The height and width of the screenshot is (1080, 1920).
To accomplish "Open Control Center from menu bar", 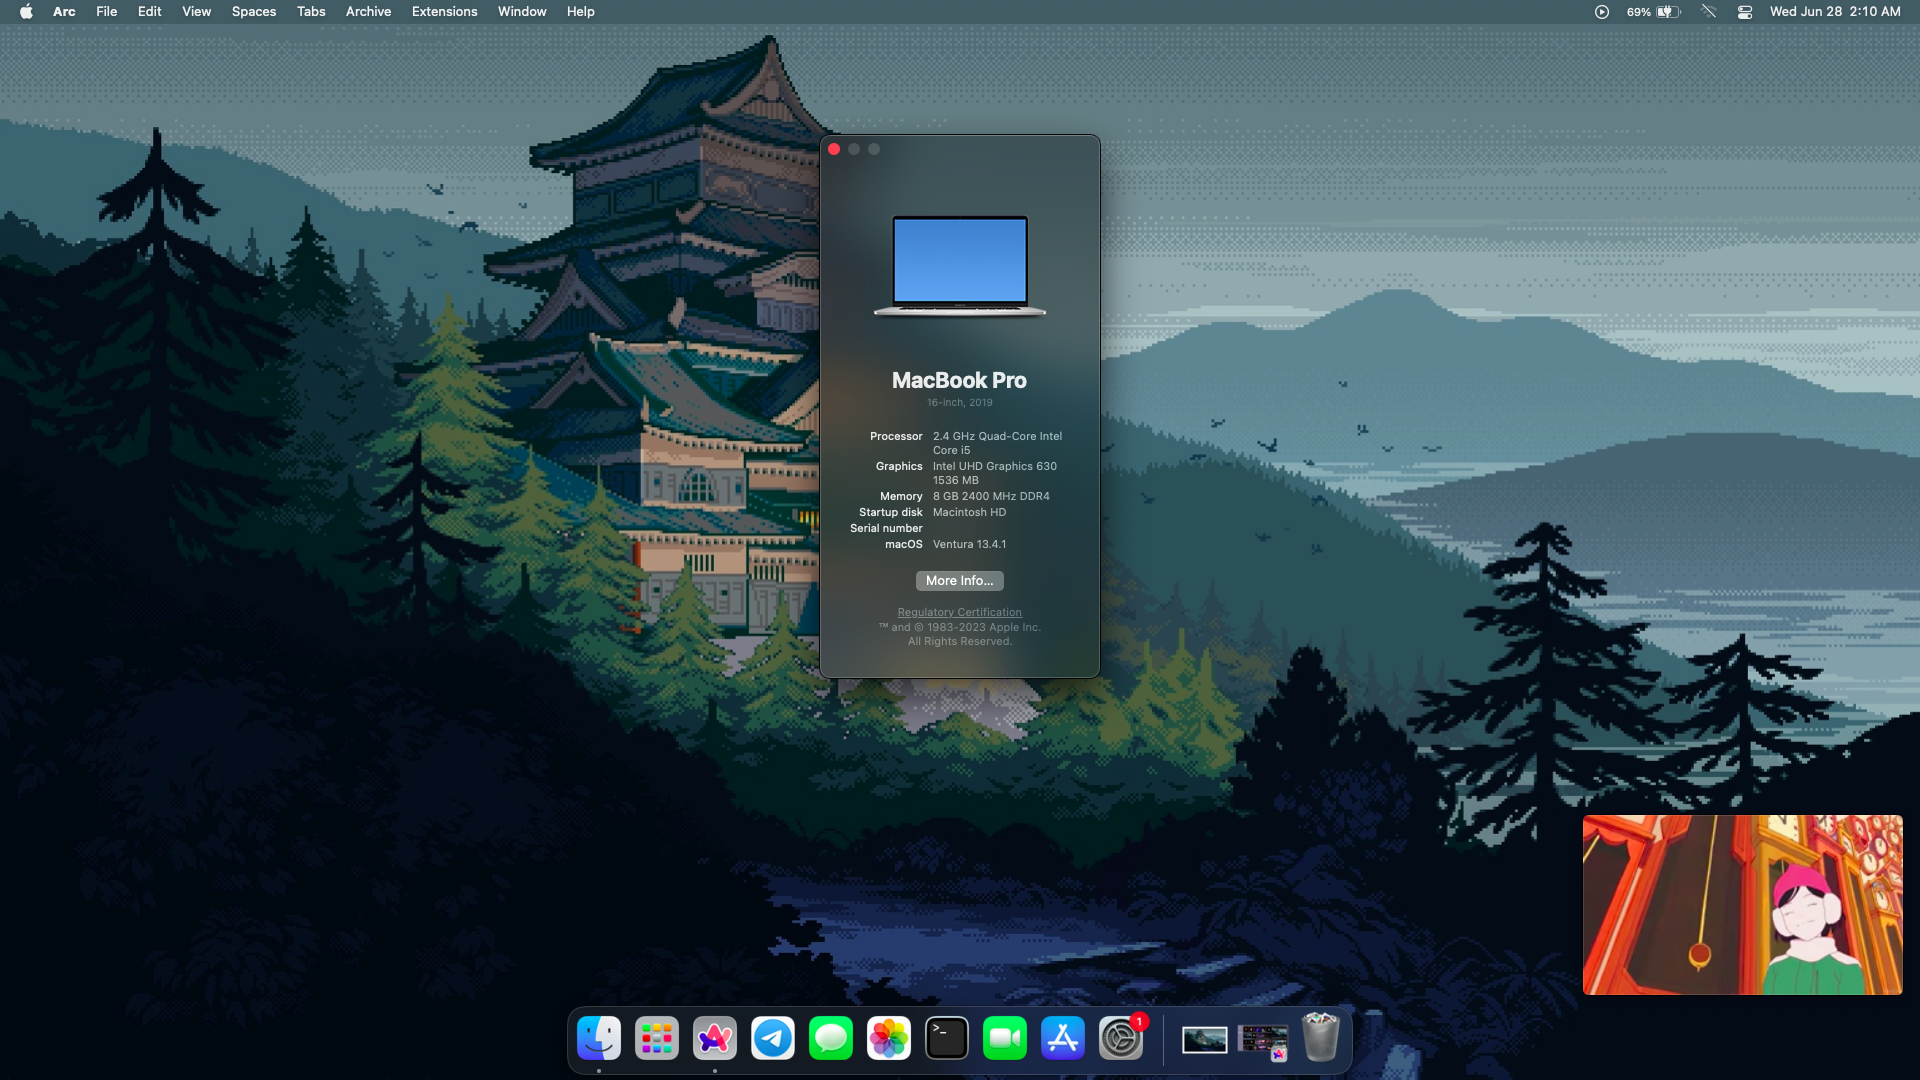I will coord(1745,12).
